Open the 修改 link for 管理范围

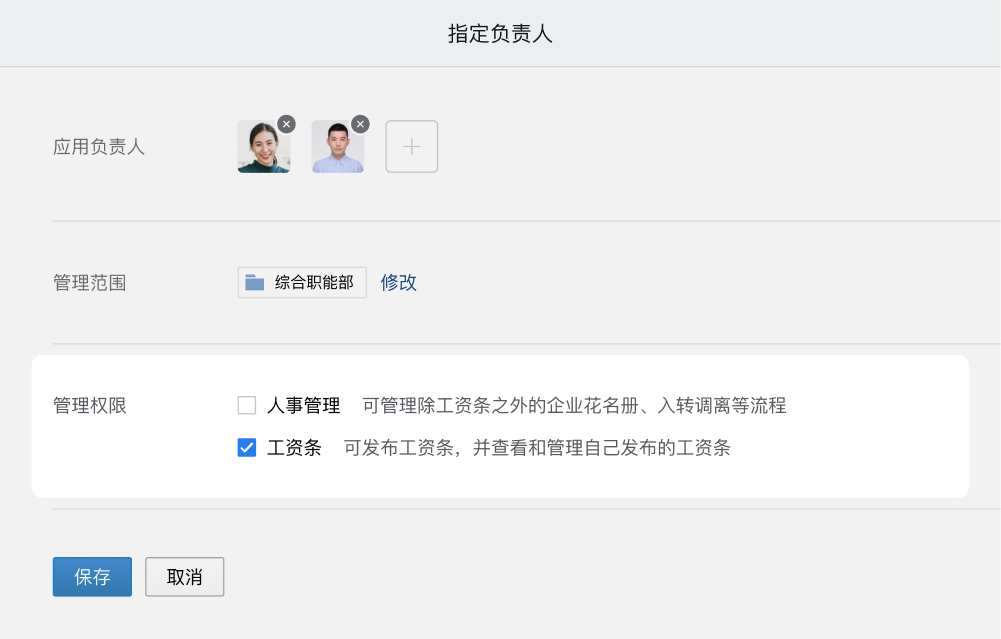tap(398, 283)
